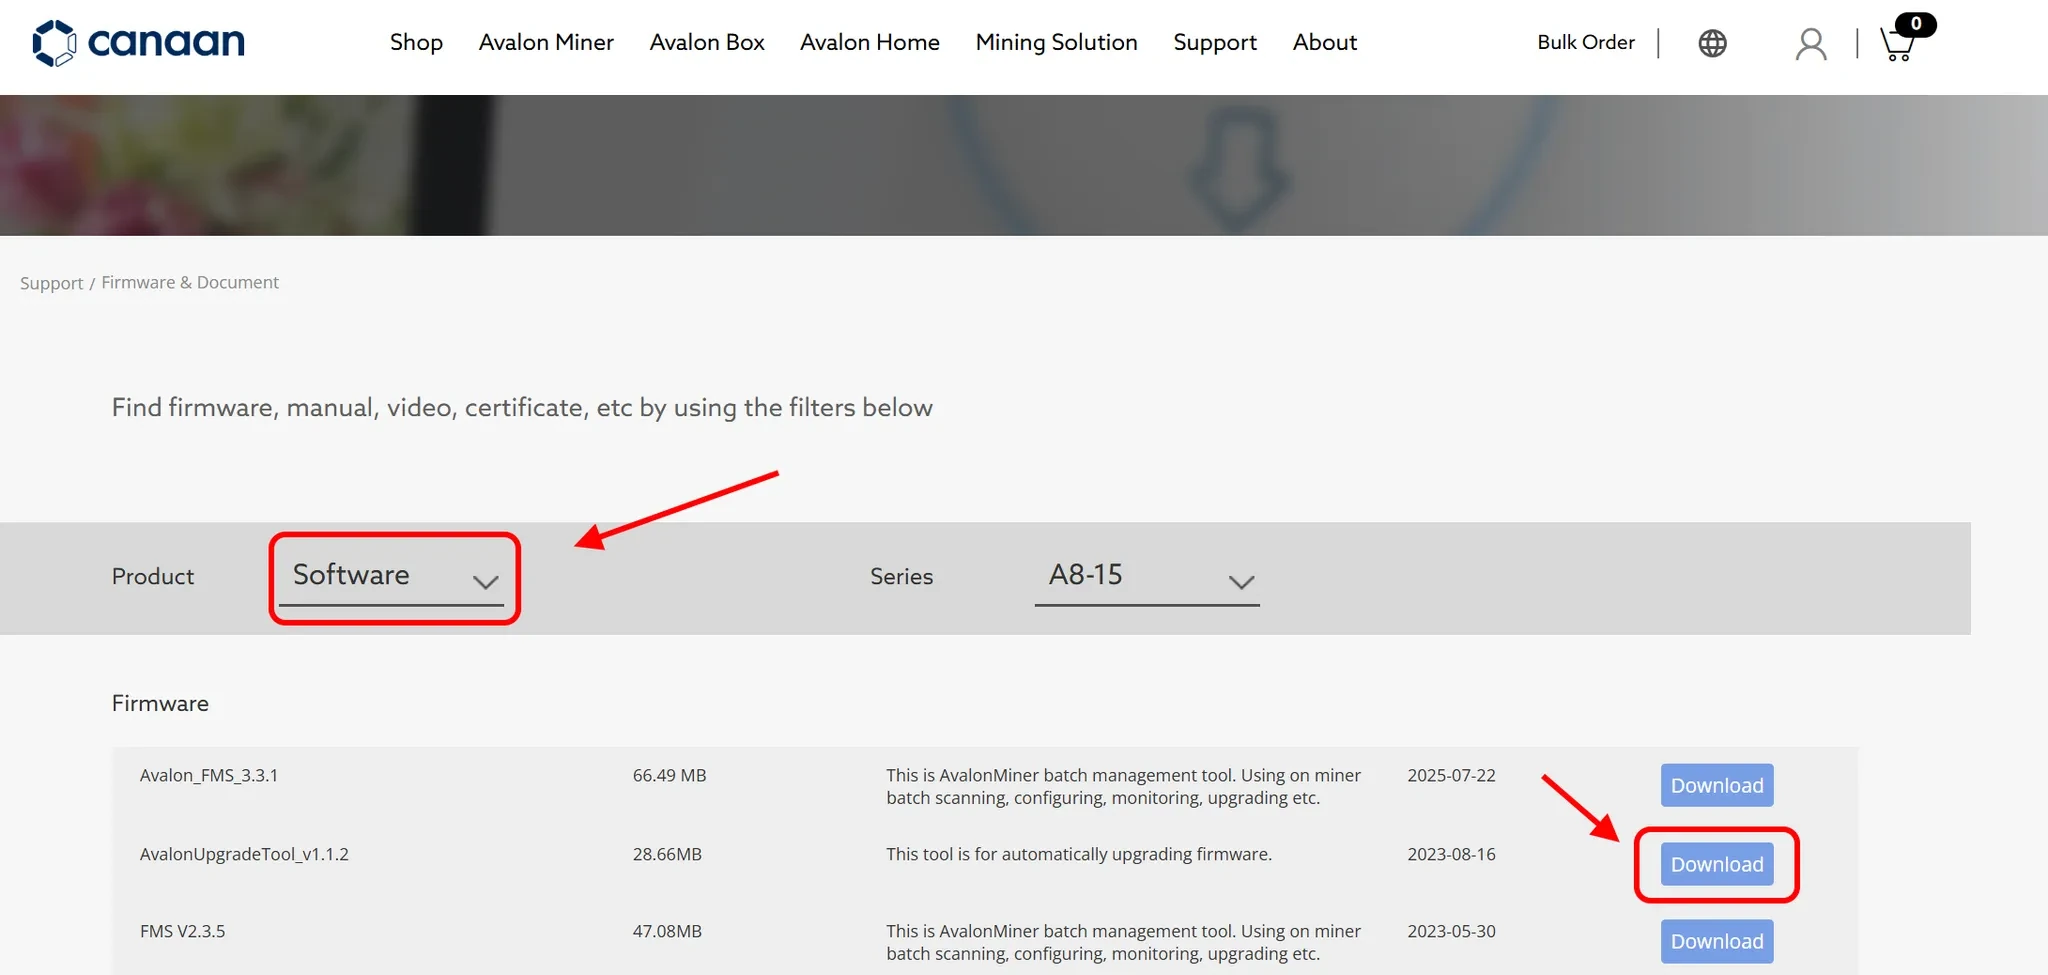Image resolution: width=2048 pixels, height=975 pixels.
Task: Open the shopping cart icon
Action: click(1896, 45)
